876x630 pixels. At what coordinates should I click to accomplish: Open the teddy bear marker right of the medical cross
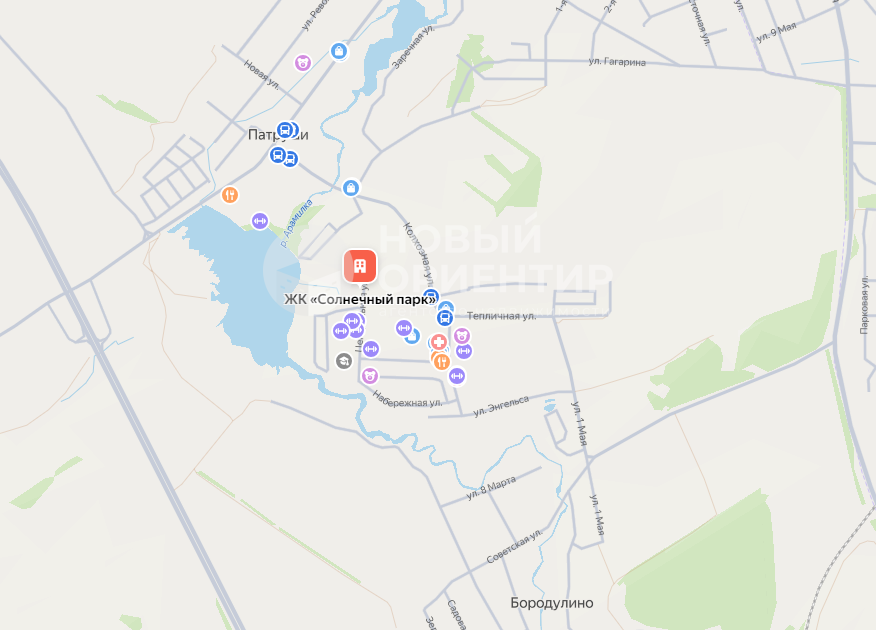461,336
